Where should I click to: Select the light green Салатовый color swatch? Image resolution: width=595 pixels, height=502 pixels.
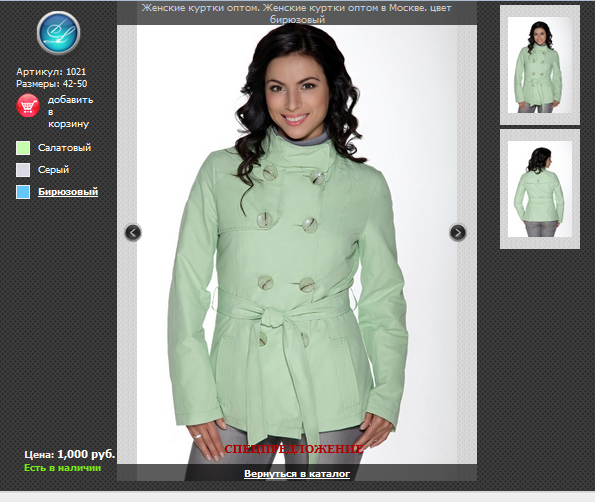click(x=23, y=148)
